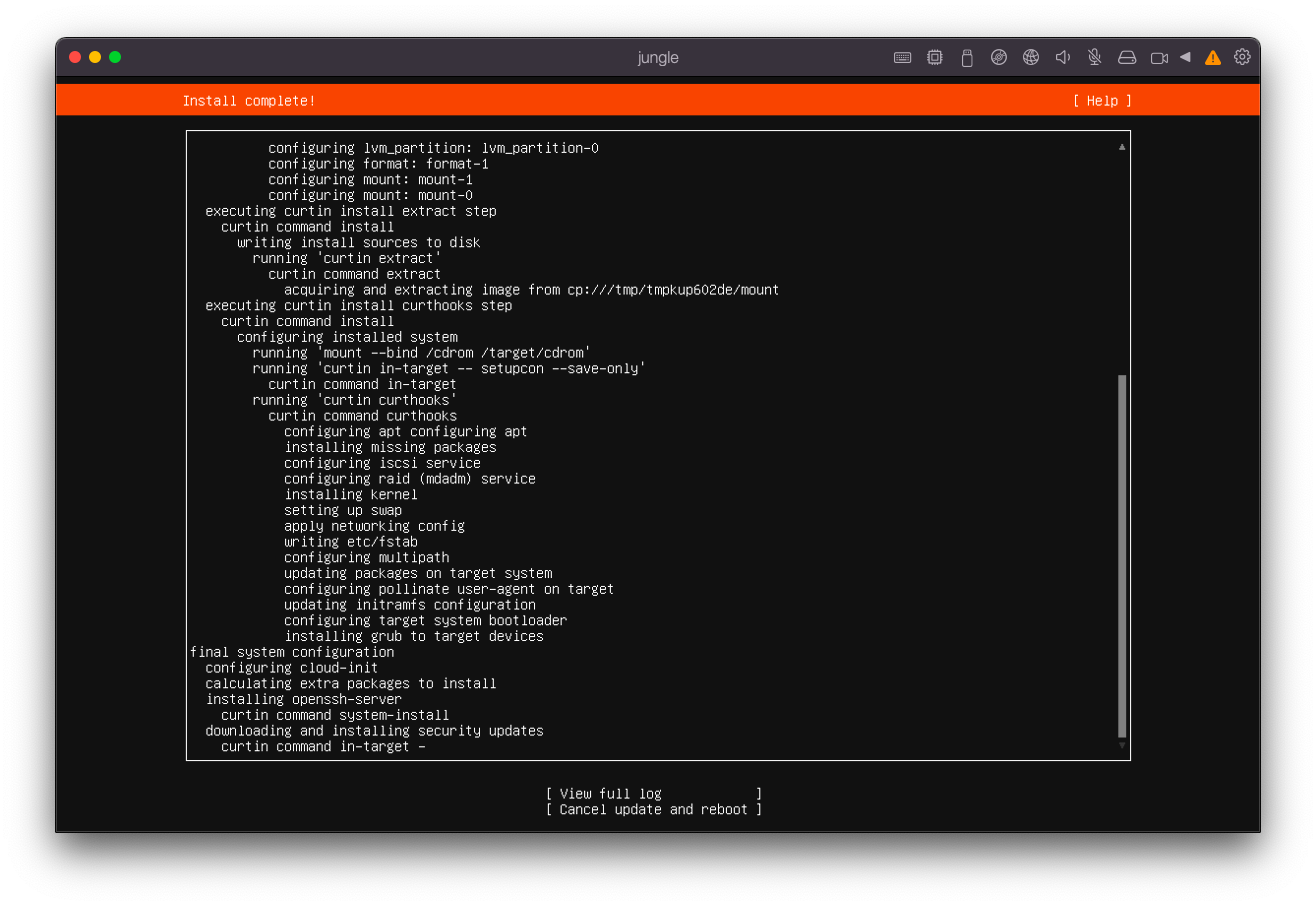The image size is (1316, 906).
Task: Click the log panel scrollbar thumb
Action: coord(1122,555)
